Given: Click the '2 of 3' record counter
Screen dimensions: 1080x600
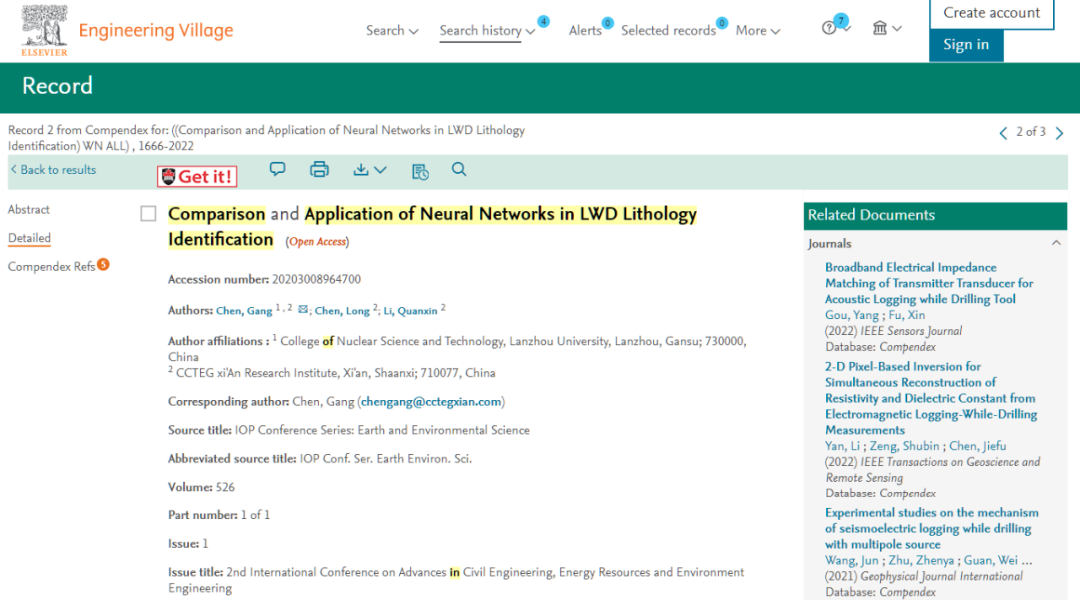Looking at the screenshot, I should pos(1031,132).
